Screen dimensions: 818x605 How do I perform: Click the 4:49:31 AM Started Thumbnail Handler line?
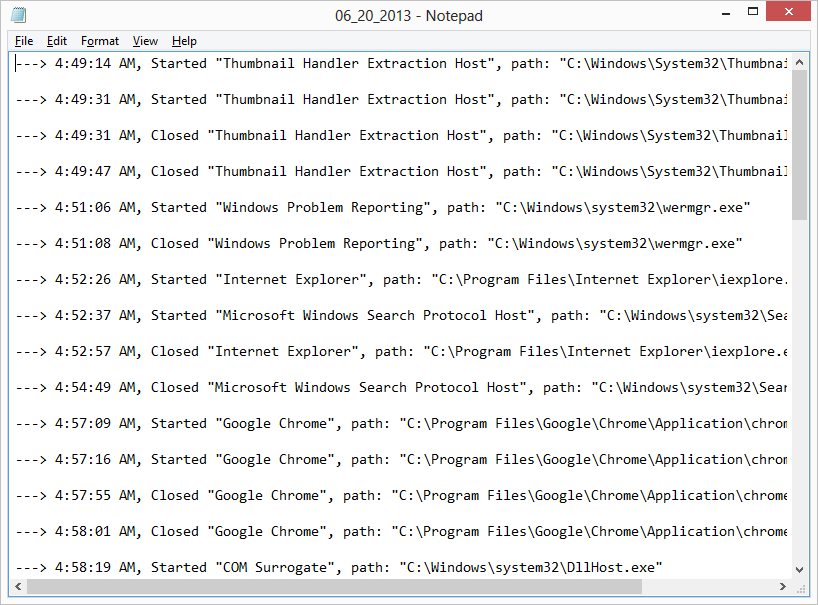pyautogui.click(x=401, y=100)
